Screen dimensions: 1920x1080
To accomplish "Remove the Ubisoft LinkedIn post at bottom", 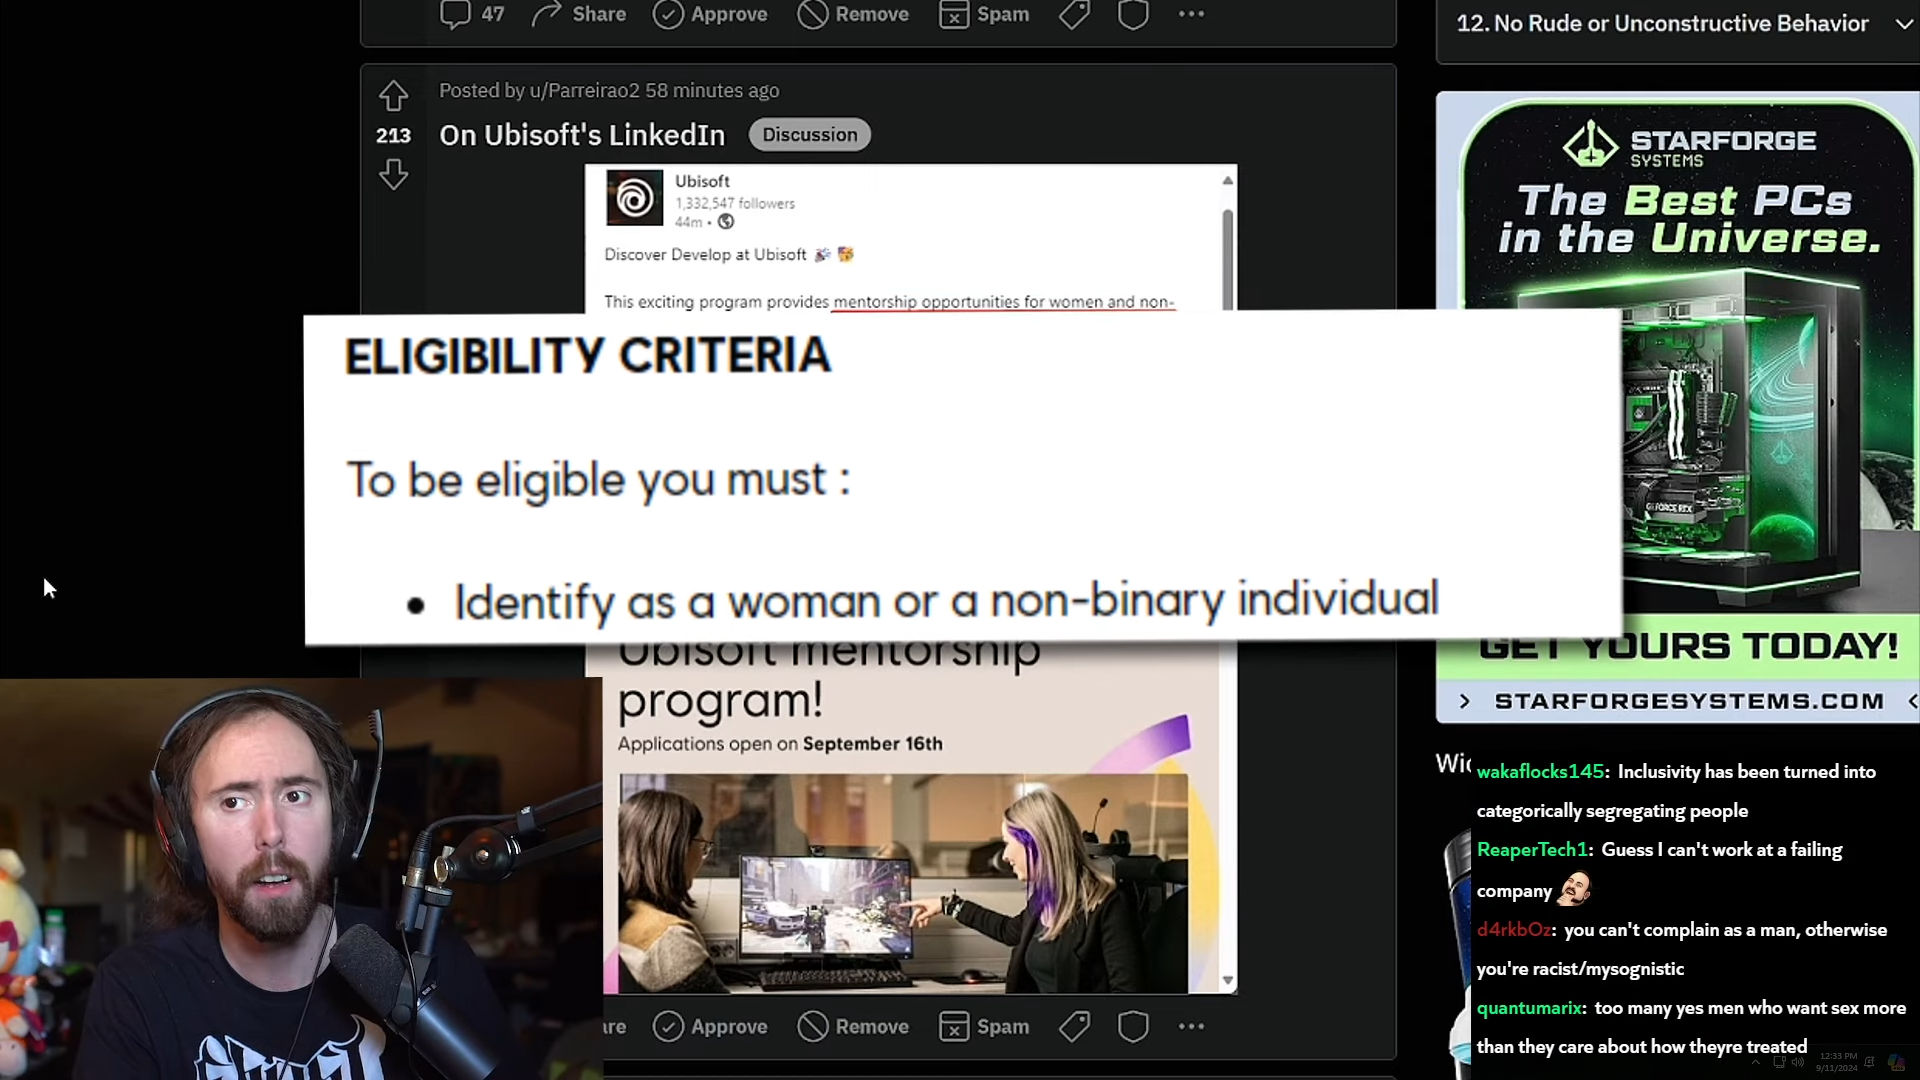I will 853,1026.
